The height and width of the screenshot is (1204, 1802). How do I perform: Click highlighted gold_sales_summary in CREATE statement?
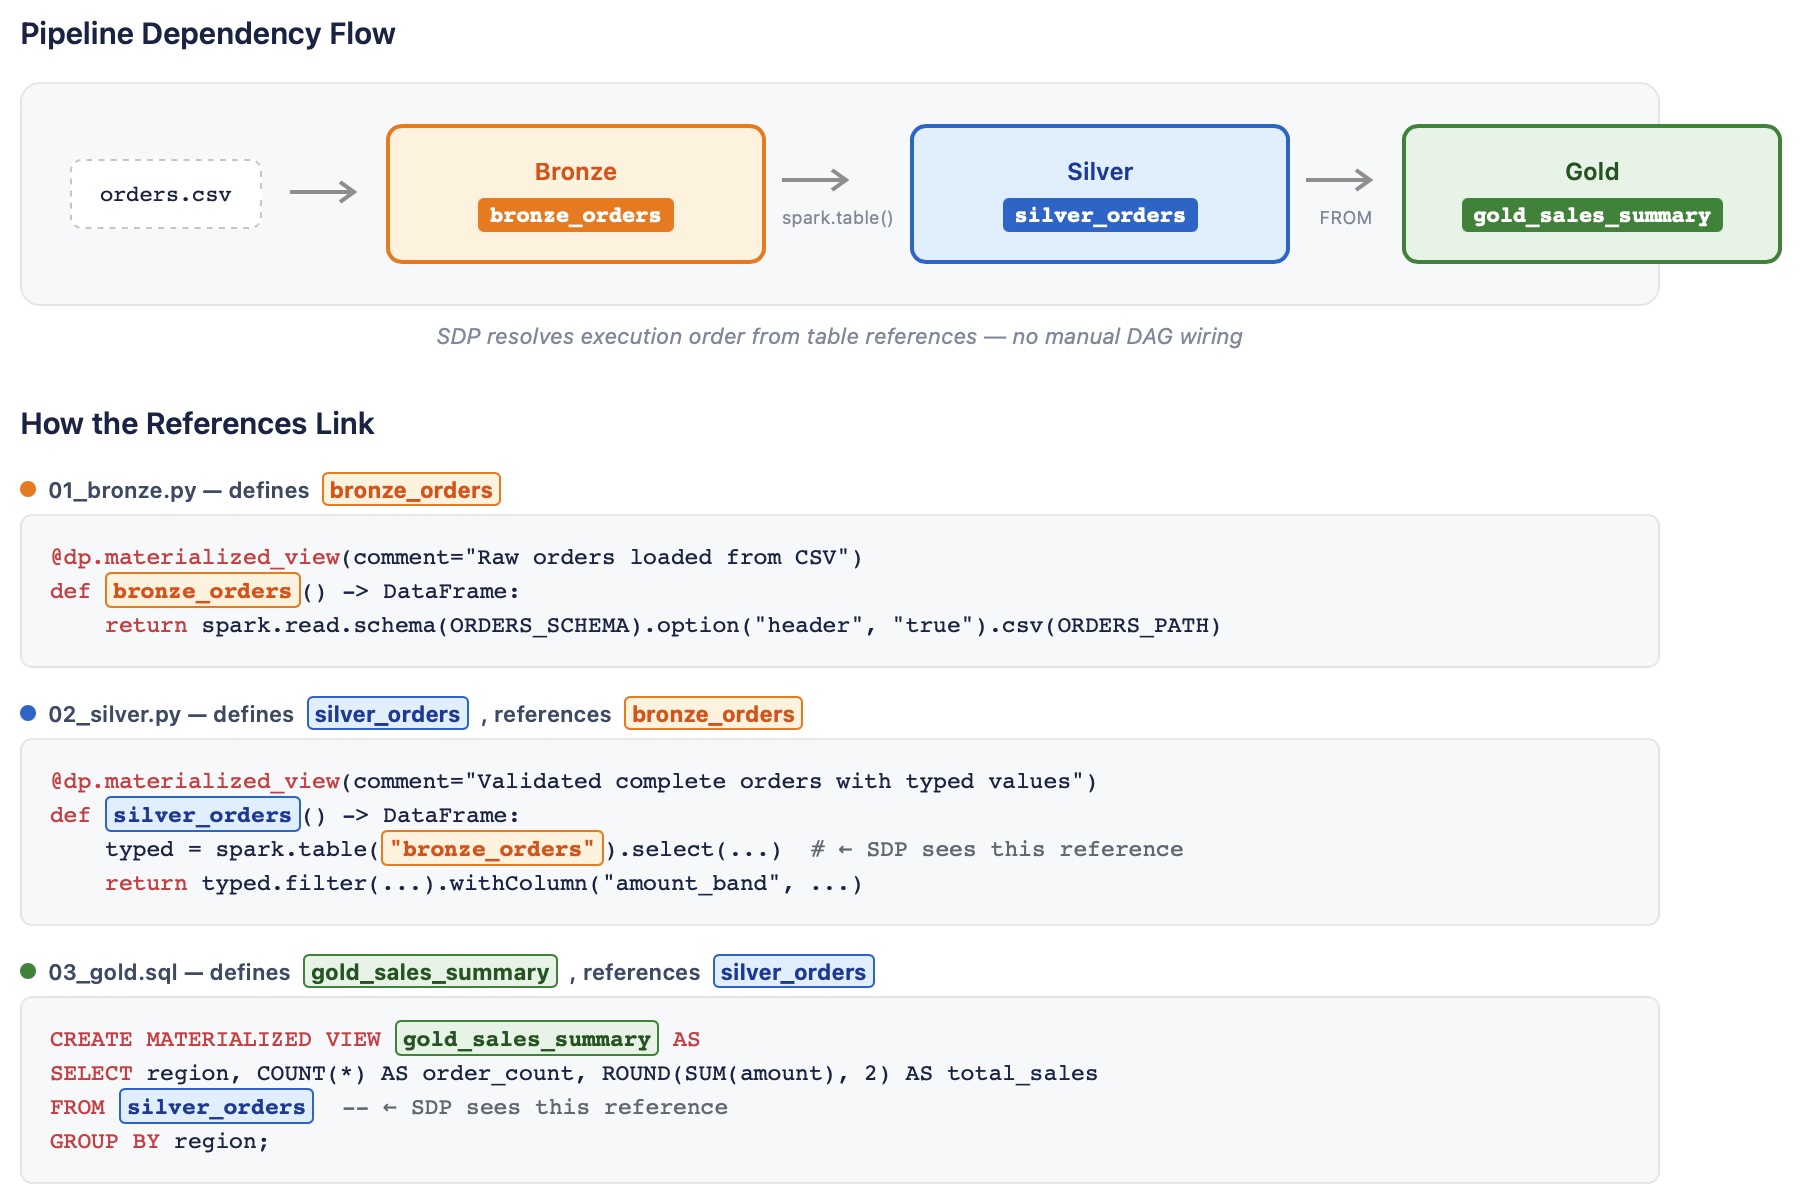click(x=527, y=1039)
